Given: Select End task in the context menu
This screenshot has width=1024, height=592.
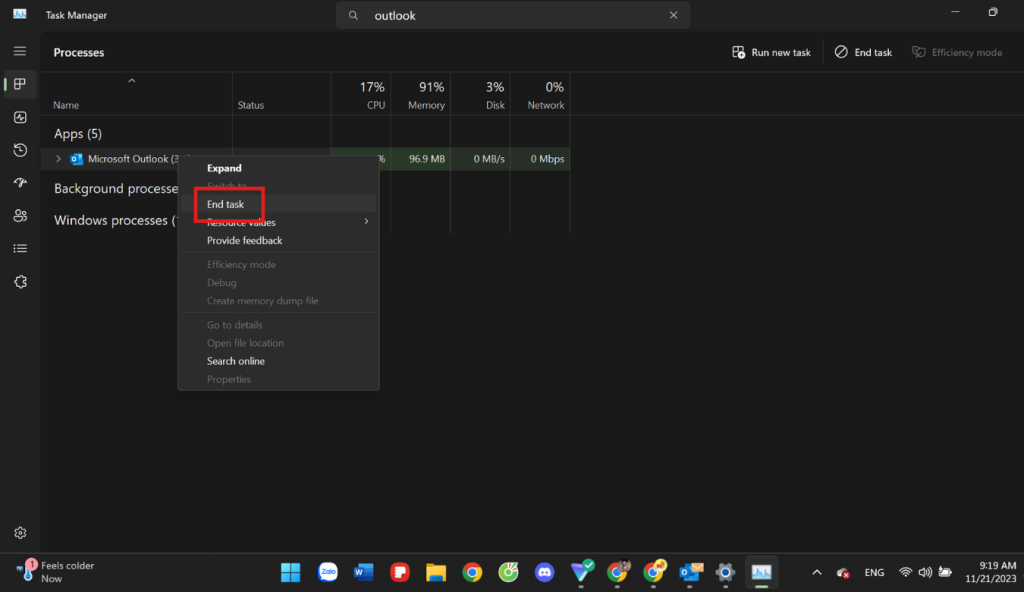Looking at the screenshot, I should pos(227,204).
